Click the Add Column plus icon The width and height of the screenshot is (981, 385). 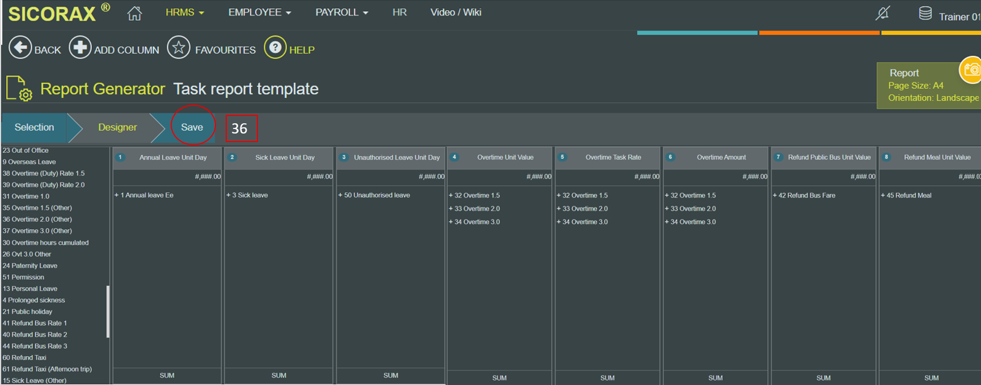80,48
